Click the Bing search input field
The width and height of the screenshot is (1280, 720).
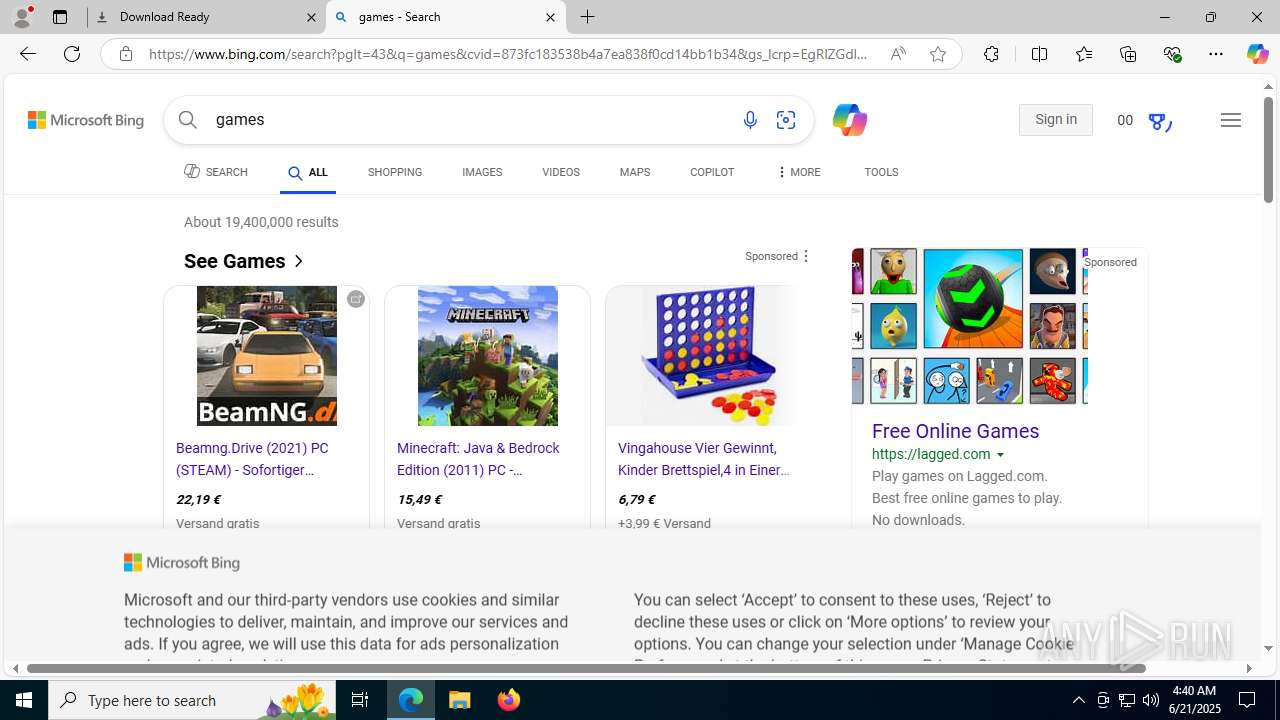[x=470, y=120]
